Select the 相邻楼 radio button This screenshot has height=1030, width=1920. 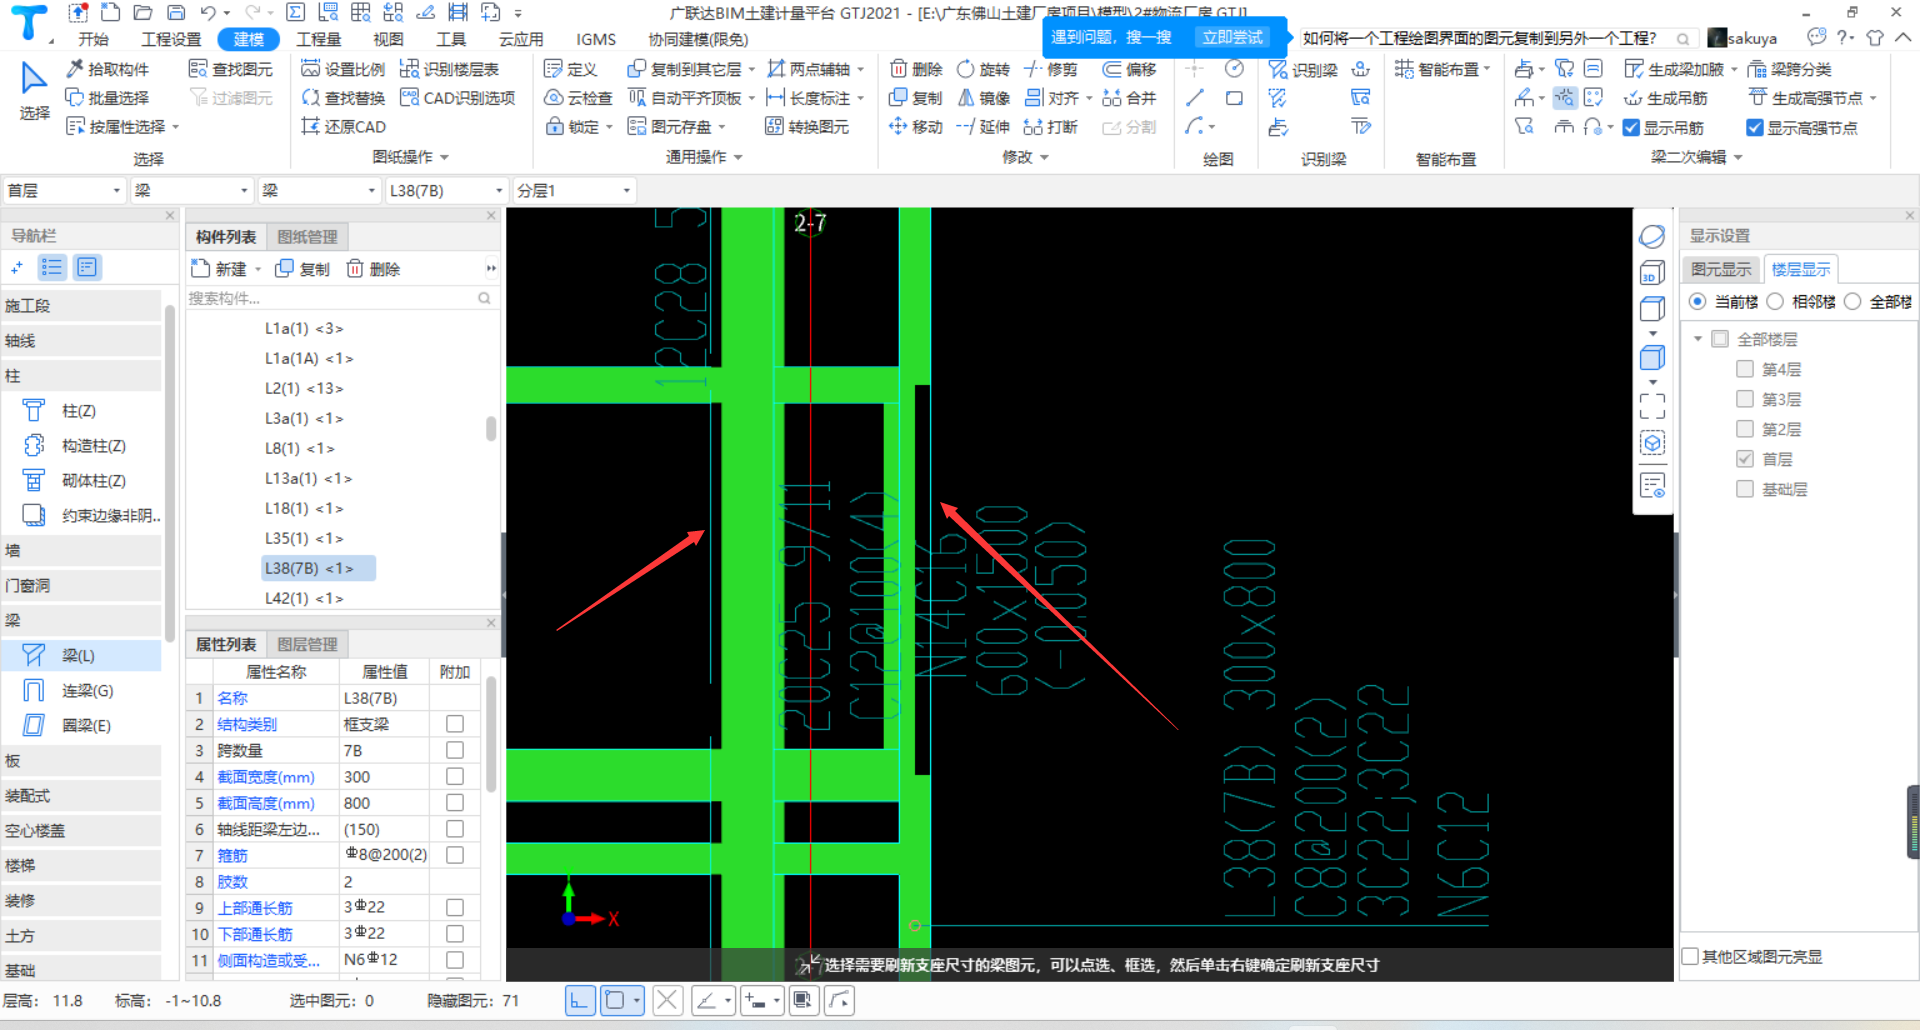pos(1775,302)
